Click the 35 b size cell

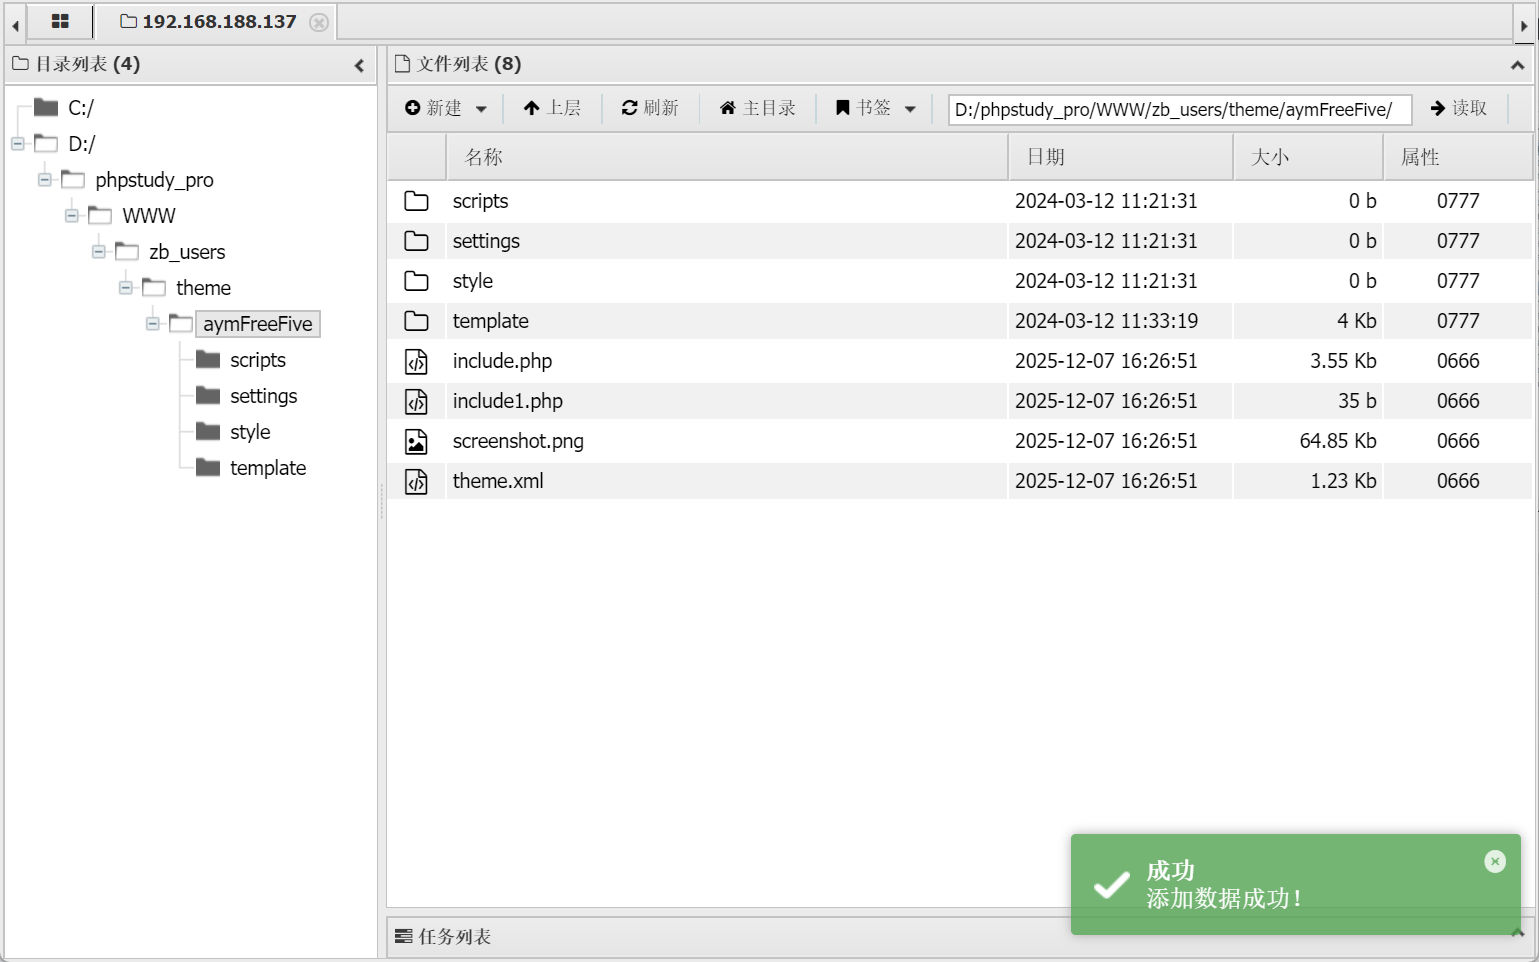coord(1358,401)
